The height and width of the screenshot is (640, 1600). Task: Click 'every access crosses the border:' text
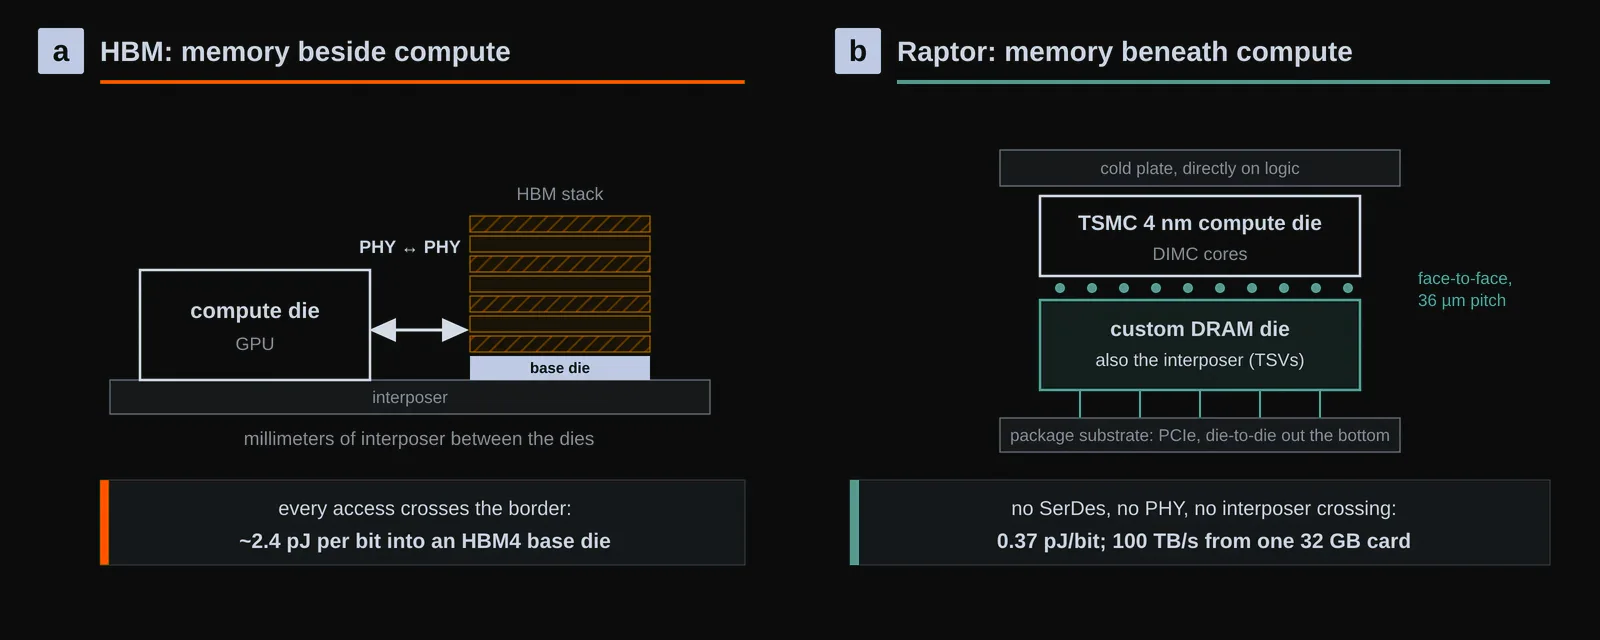click(425, 508)
